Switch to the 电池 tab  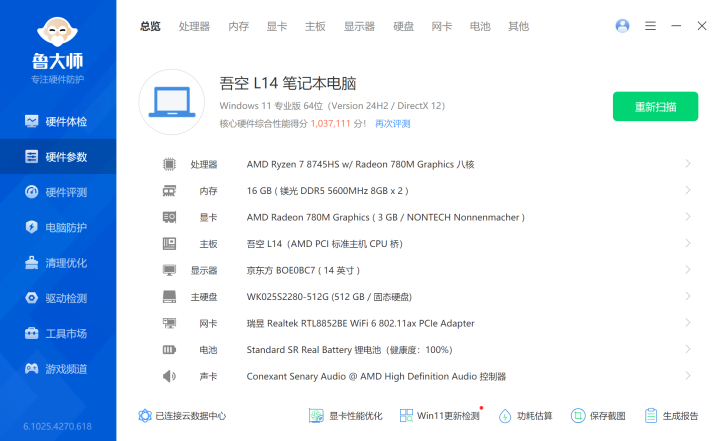[480, 26]
